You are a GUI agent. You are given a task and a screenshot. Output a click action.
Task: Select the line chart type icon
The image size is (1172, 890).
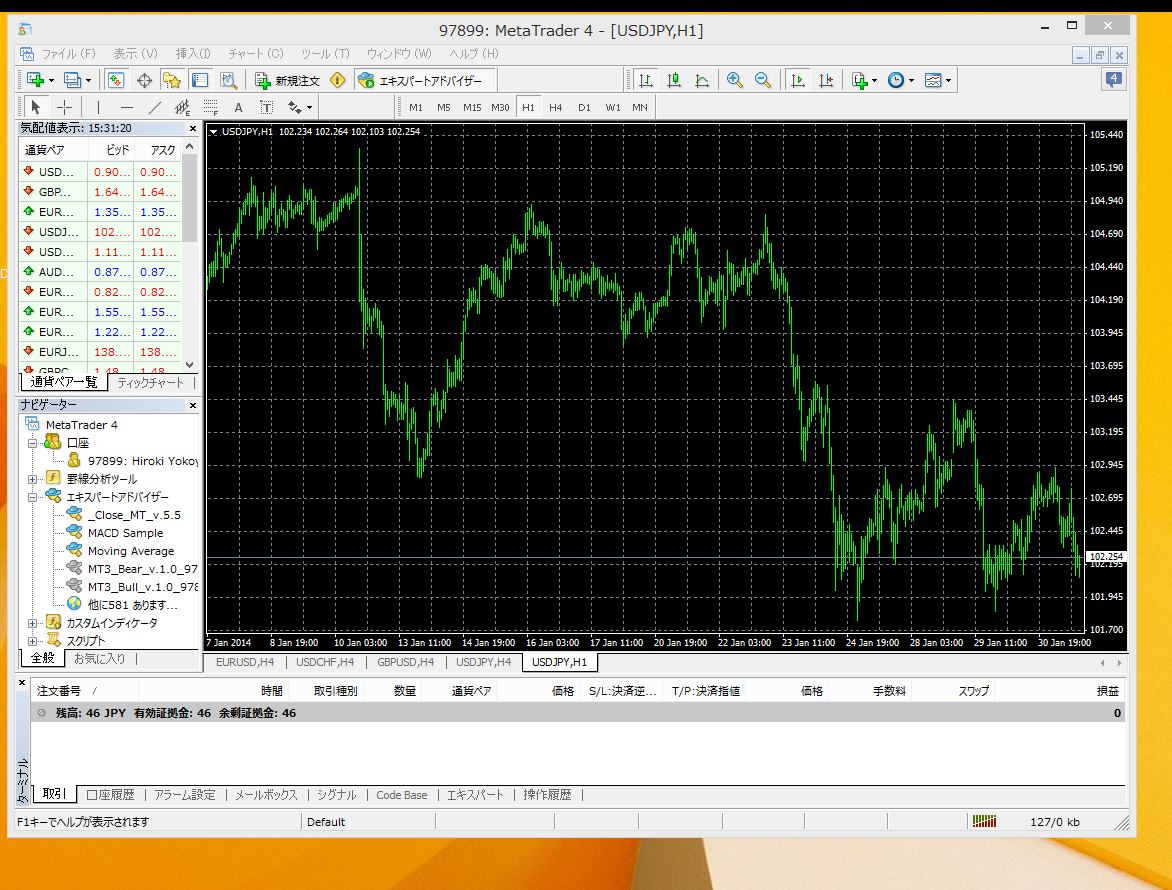click(702, 80)
